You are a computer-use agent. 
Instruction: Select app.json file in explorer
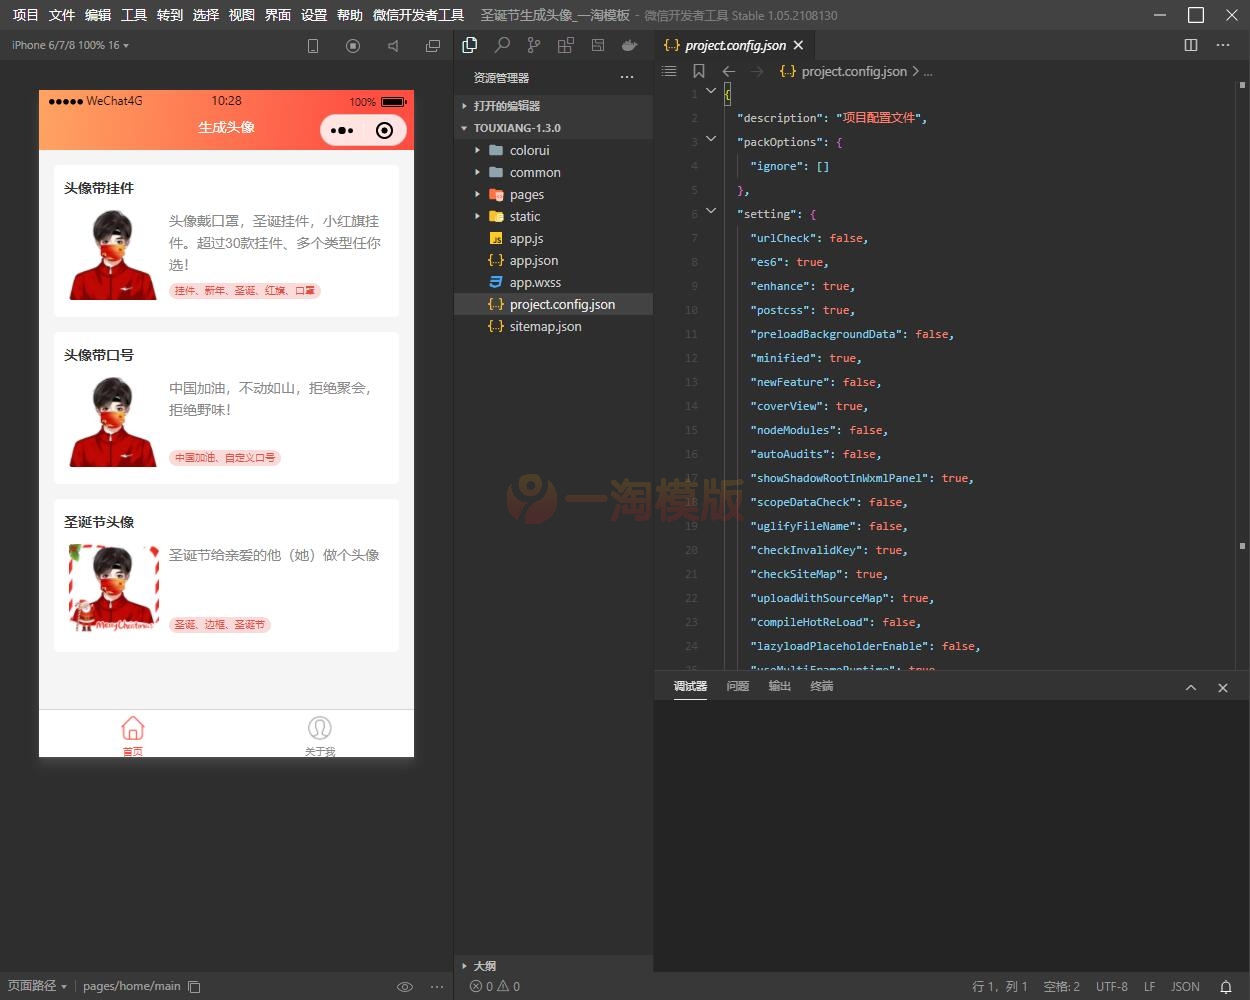(x=533, y=261)
